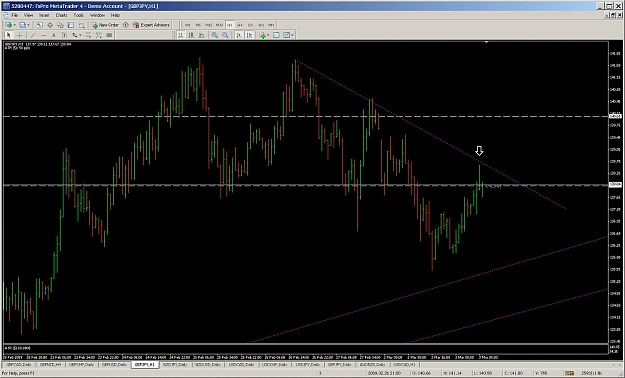Switch chart to bar chart mode
This screenshot has height=378, width=625.
[x=181, y=35]
